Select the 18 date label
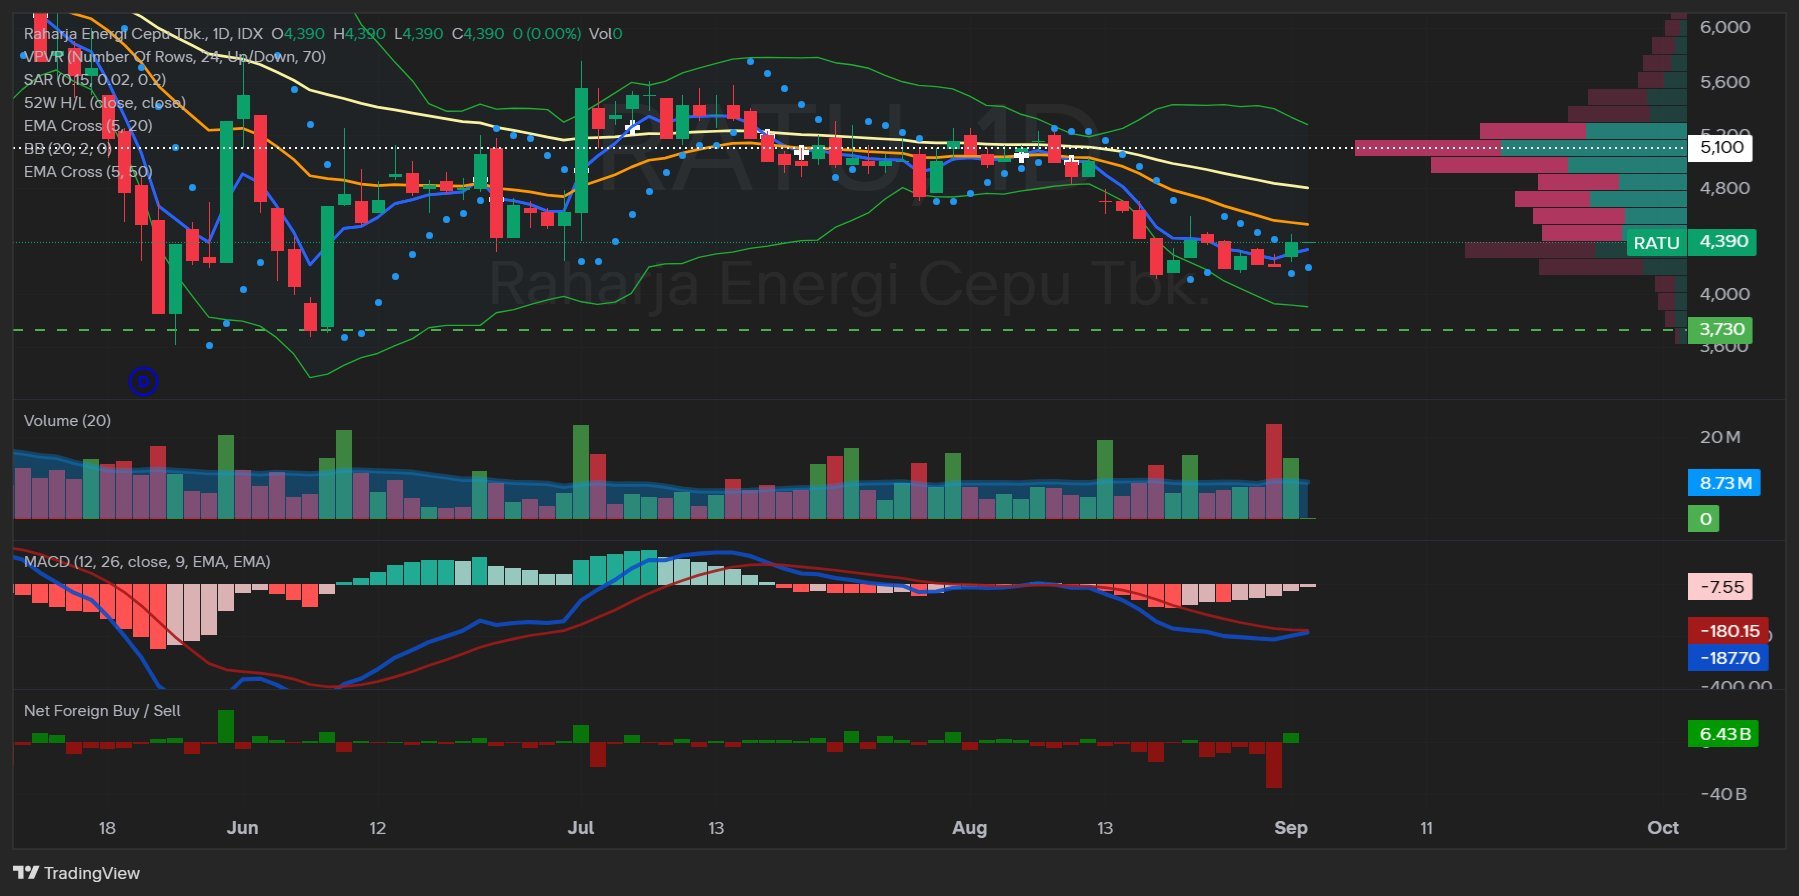The height and width of the screenshot is (896, 1799). point(107,828)
